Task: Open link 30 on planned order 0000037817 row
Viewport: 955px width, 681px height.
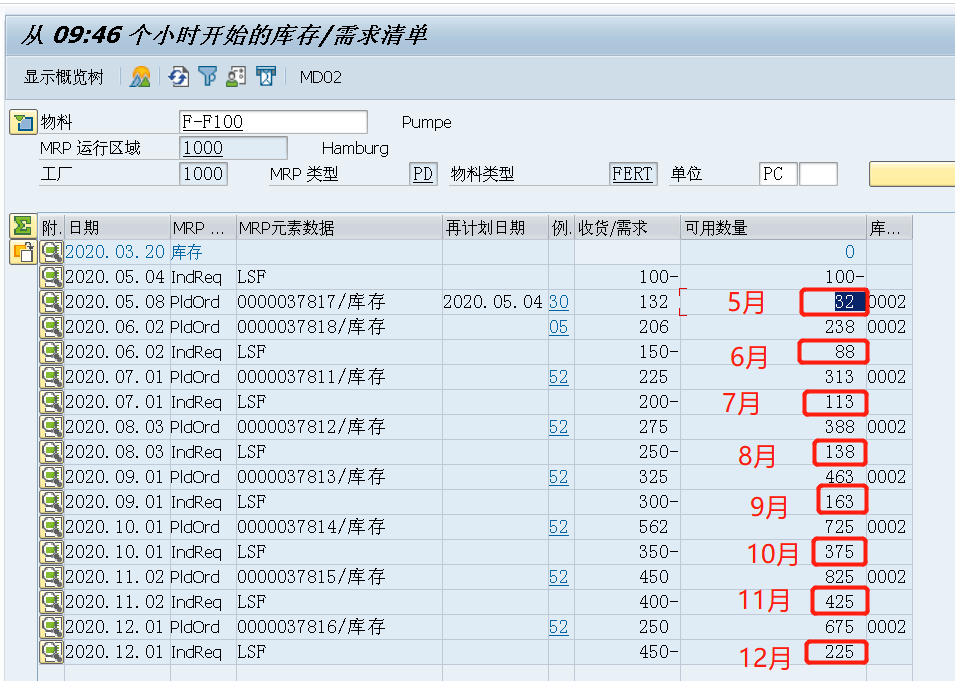Action: tap(559, 302)
